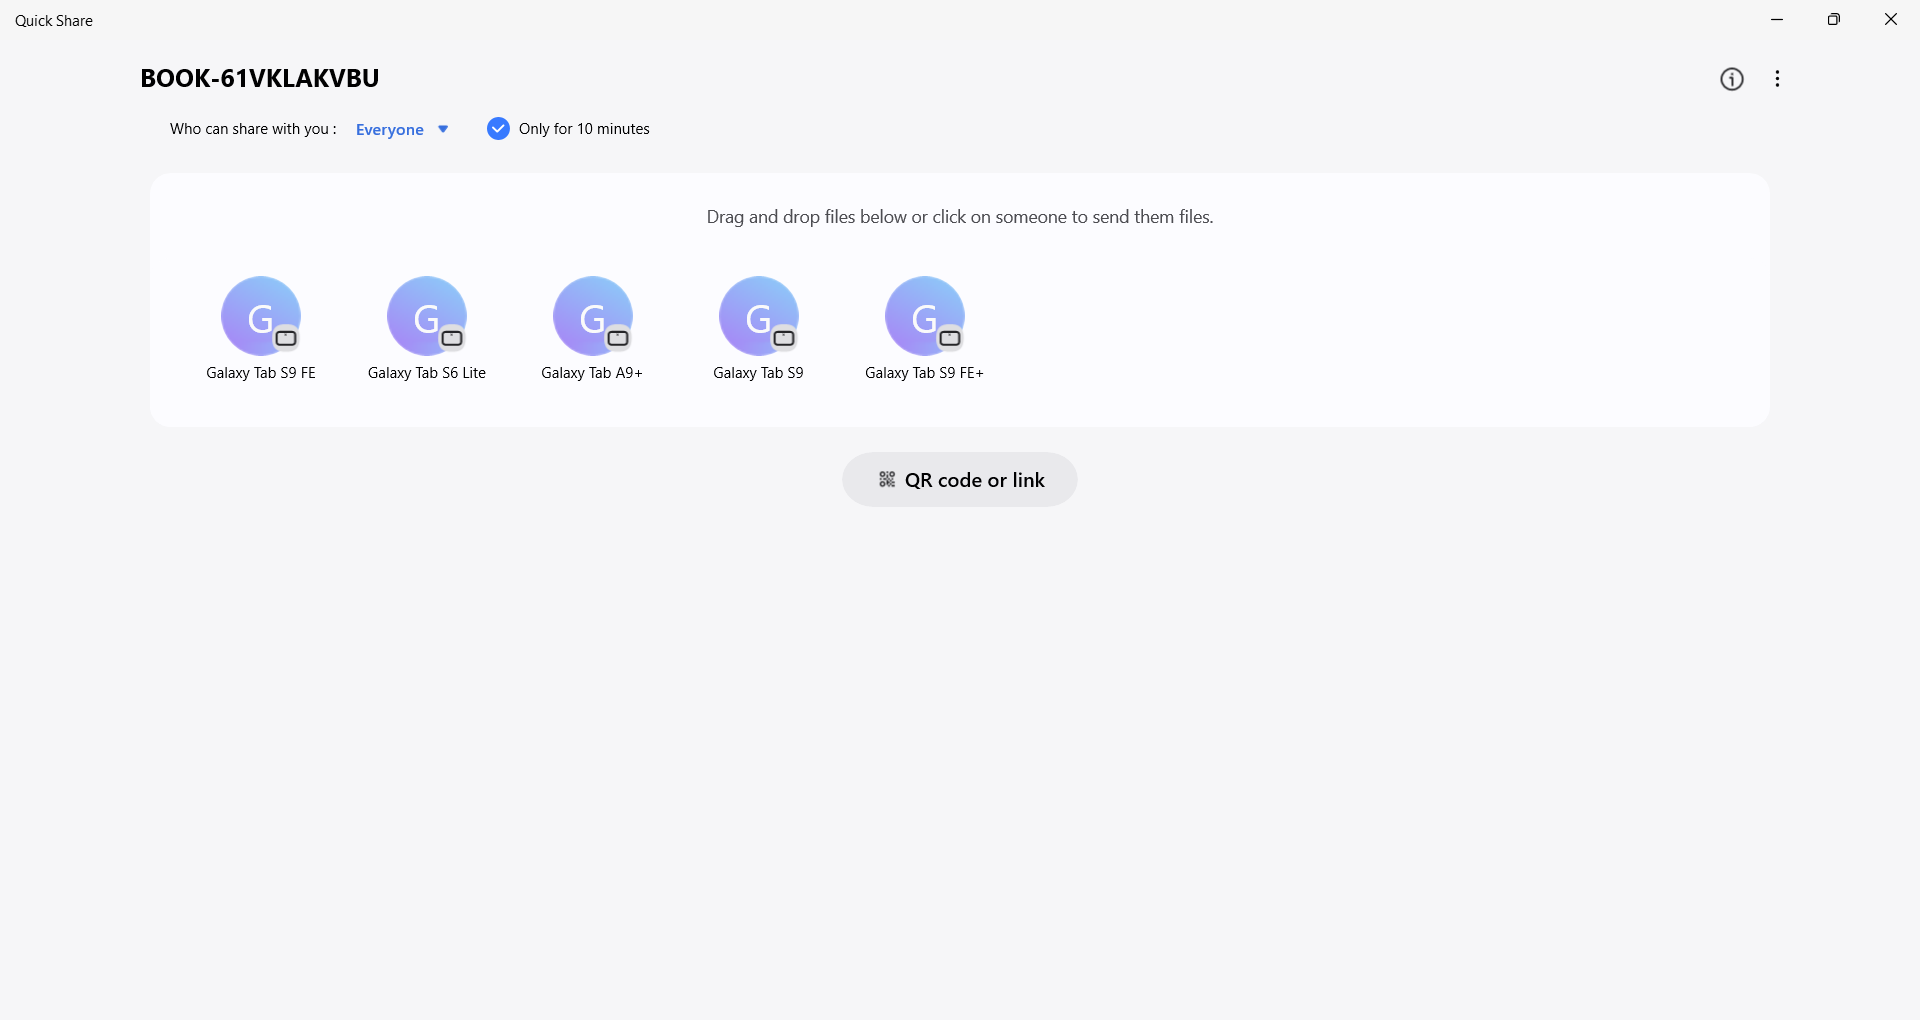This screenshot has width=1920, height=1020.
Task: Open the 'Everyone' visibility selector
Action: click(x=390, y=130)
